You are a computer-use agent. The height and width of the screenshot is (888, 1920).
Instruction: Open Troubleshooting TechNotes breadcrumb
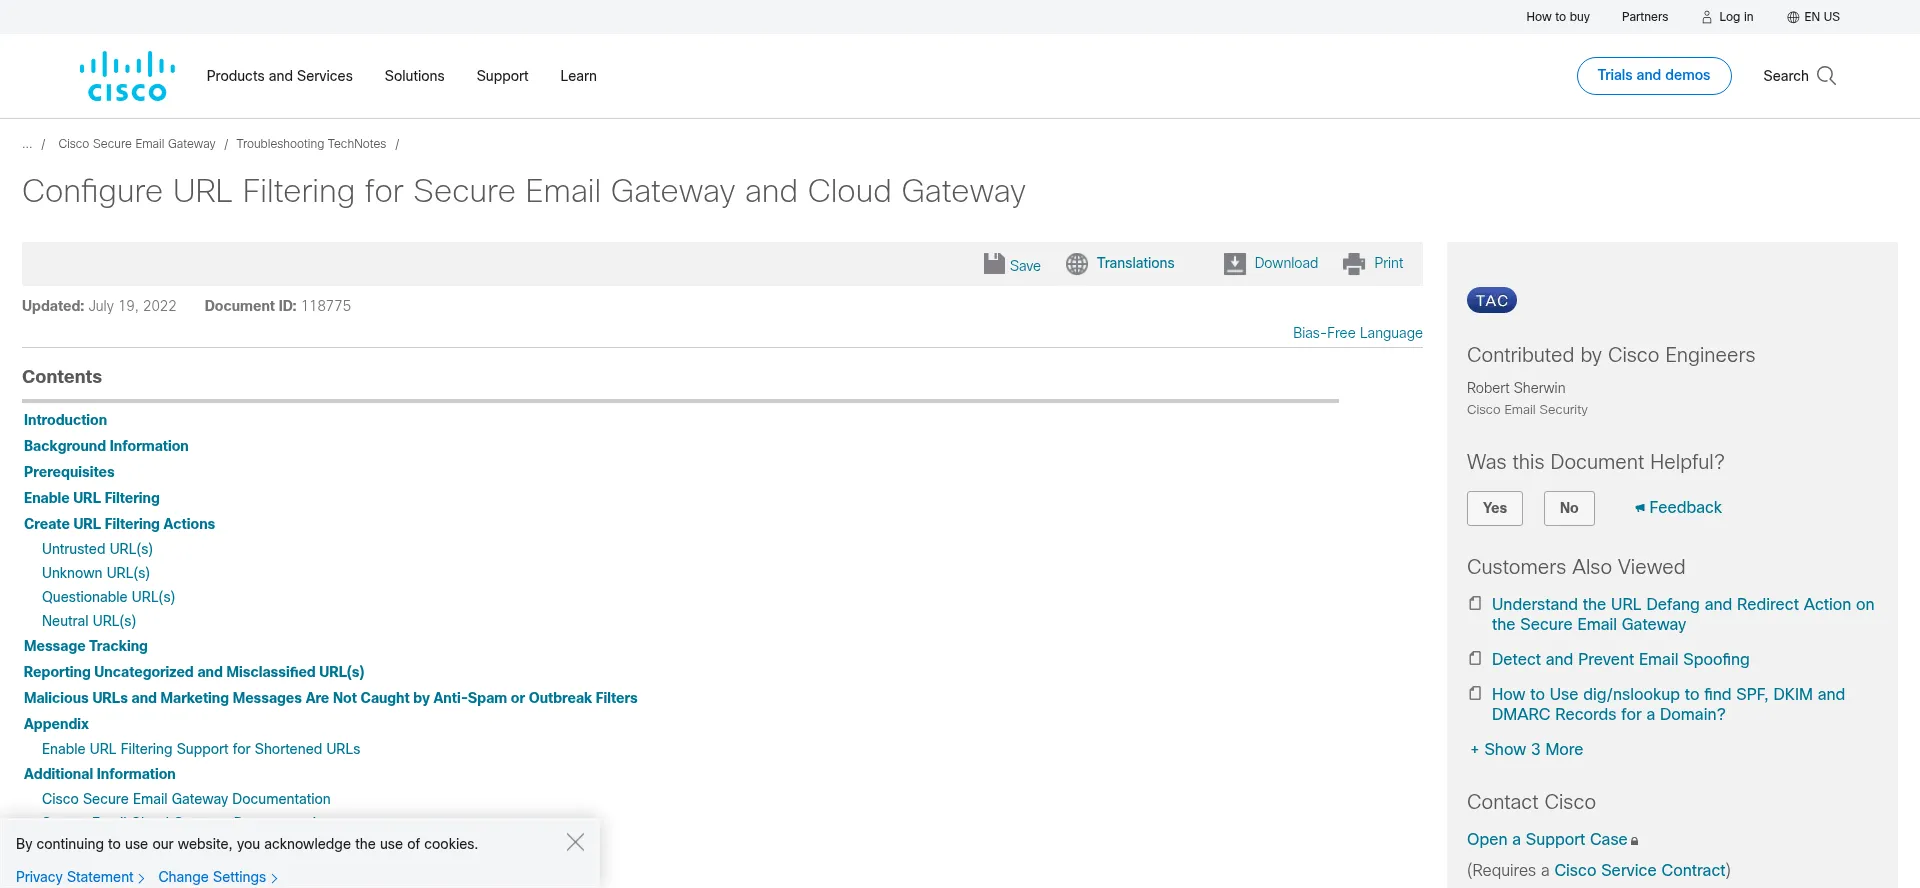click(311, 144)
